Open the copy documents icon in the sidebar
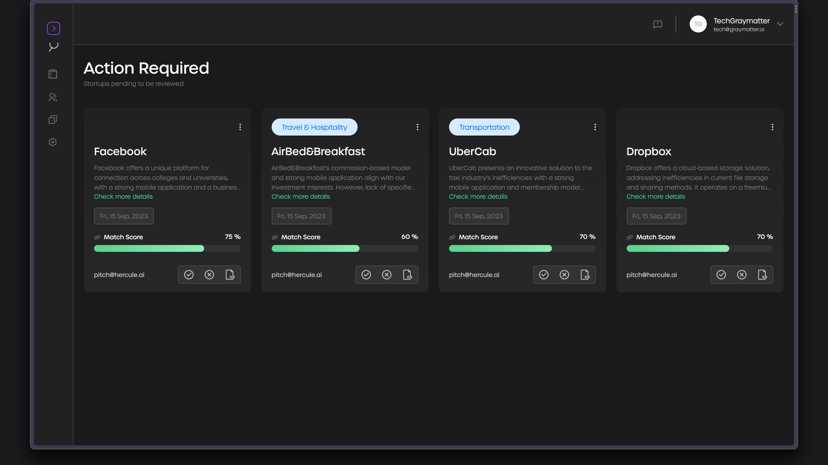Image resolution: width=828 pixels, height=465 pixels. [x=53, y=120]
